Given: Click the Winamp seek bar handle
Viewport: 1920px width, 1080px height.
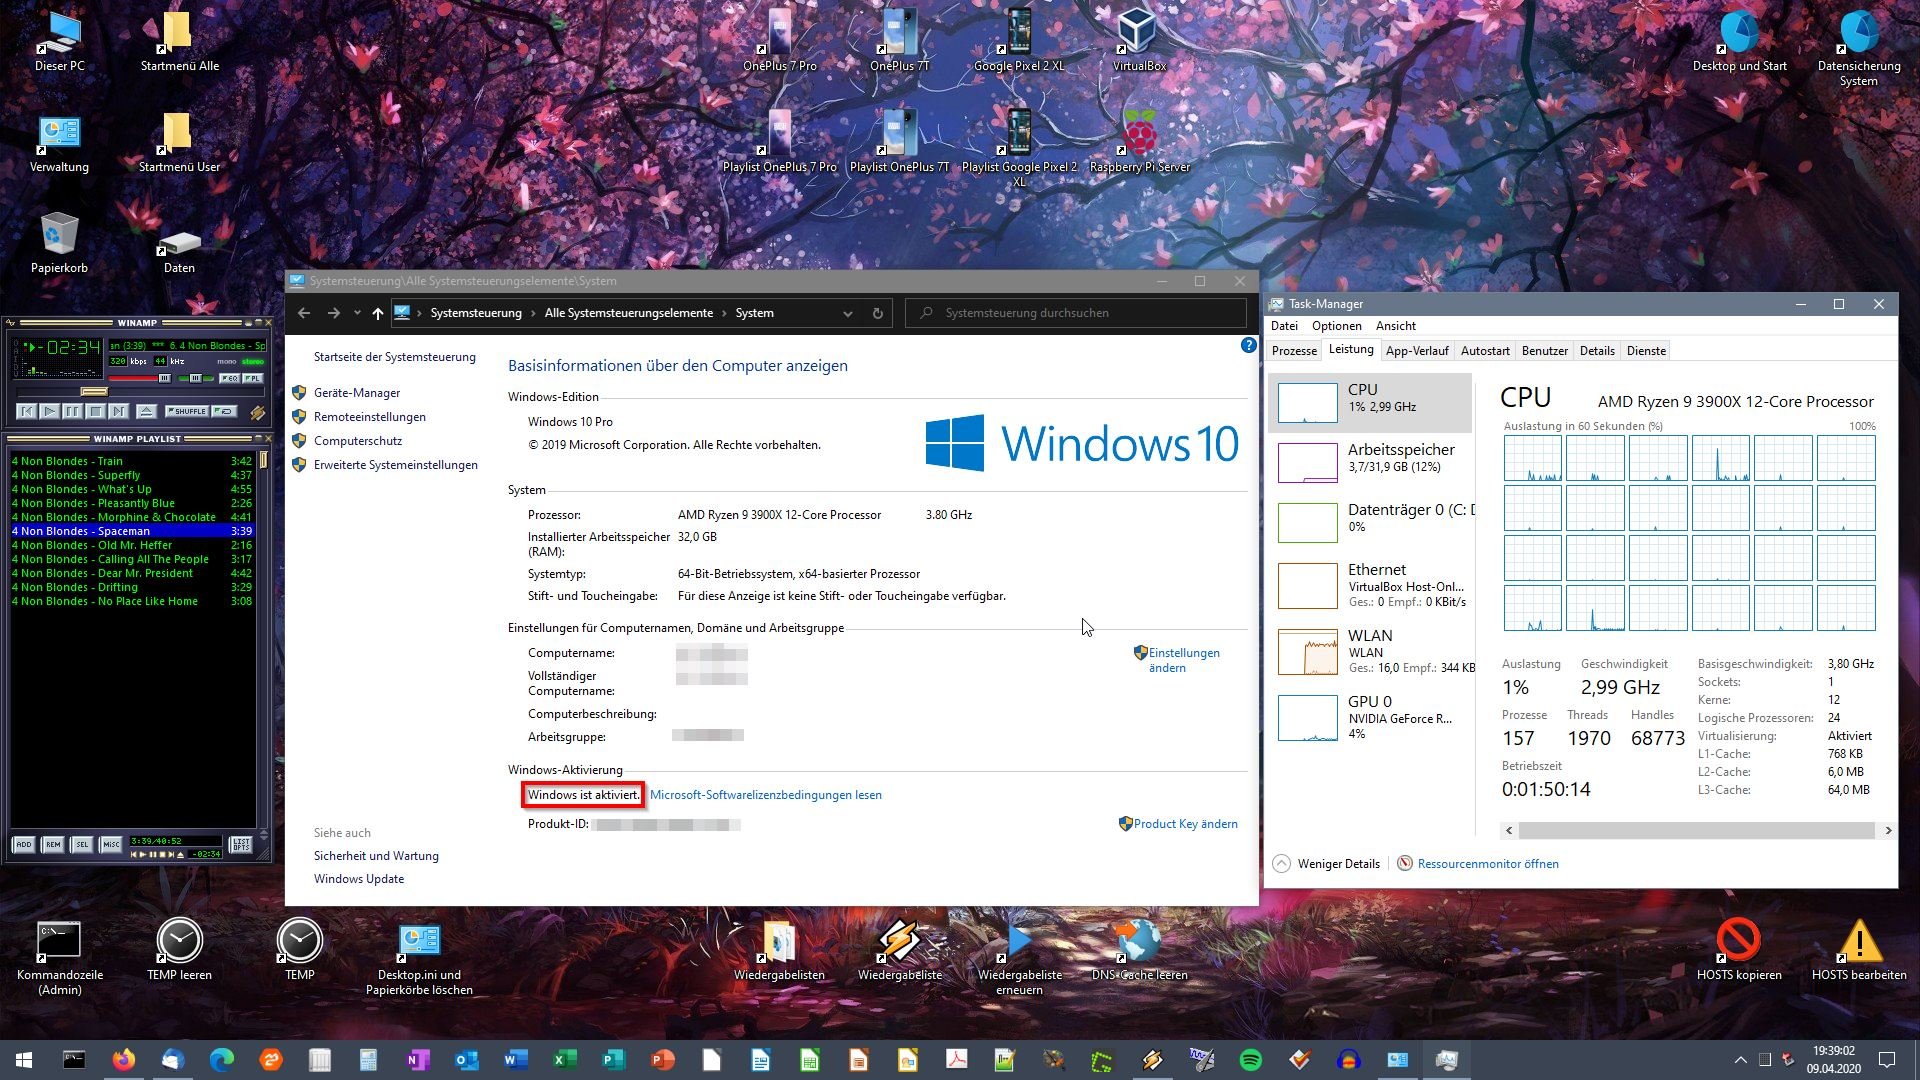Looking at the screenshot, I should tap(94, 391).
